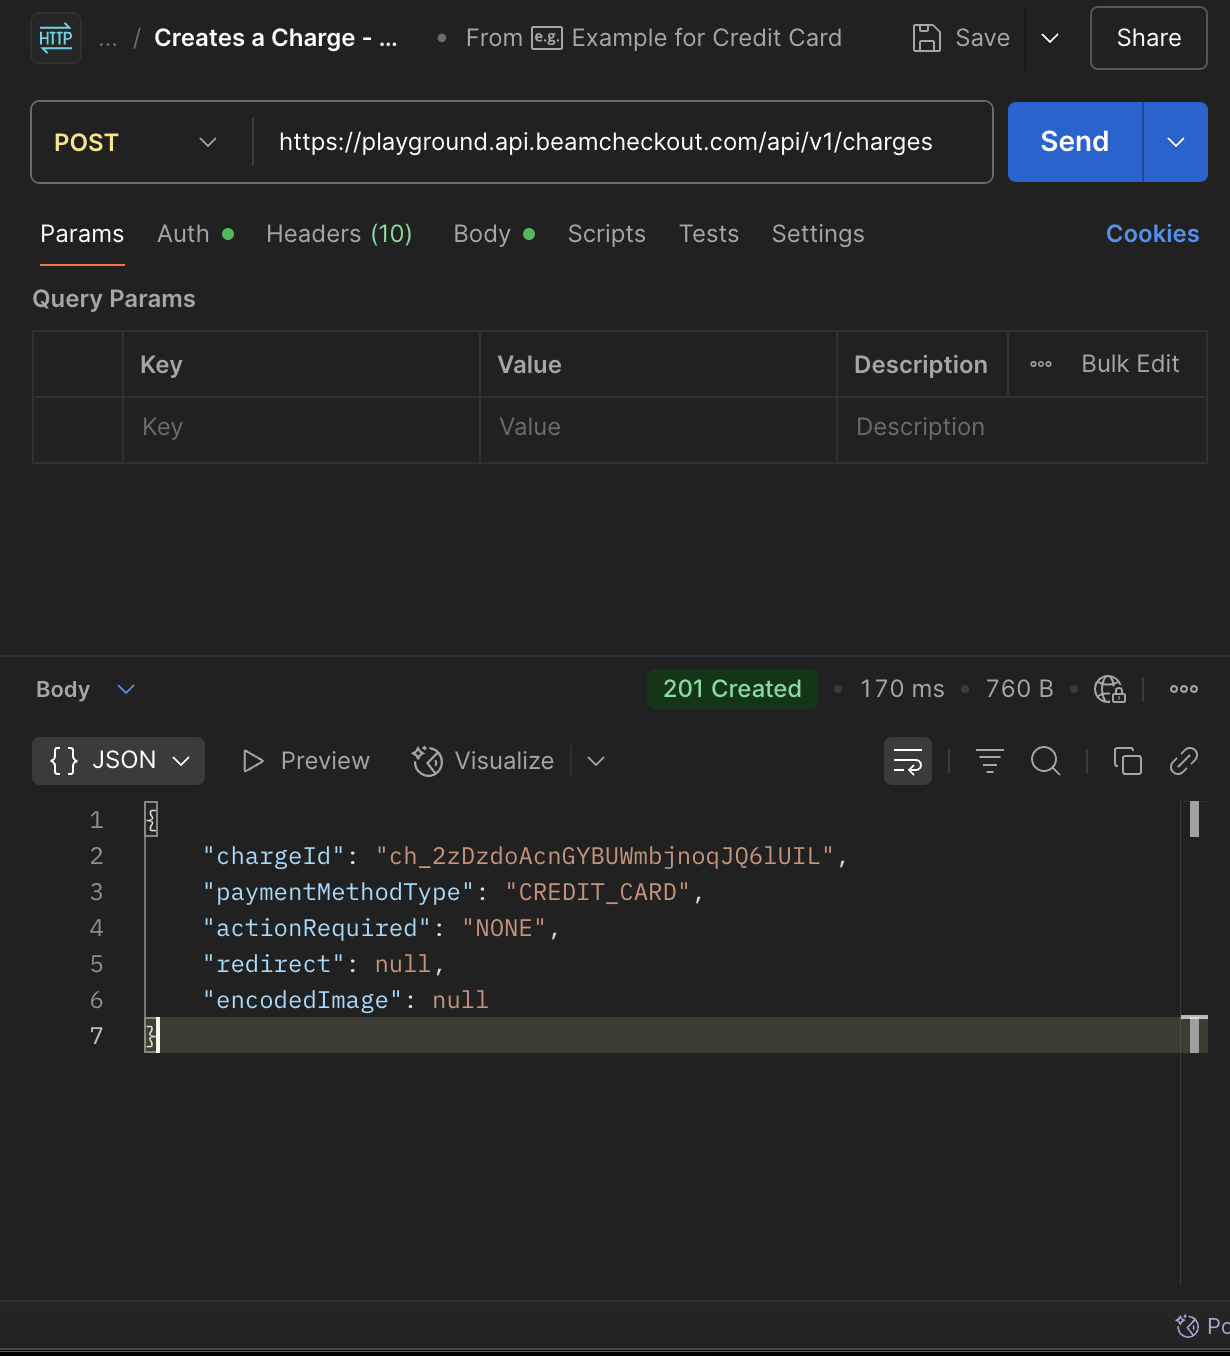Open the Scripts tab

tap(607, 234)
